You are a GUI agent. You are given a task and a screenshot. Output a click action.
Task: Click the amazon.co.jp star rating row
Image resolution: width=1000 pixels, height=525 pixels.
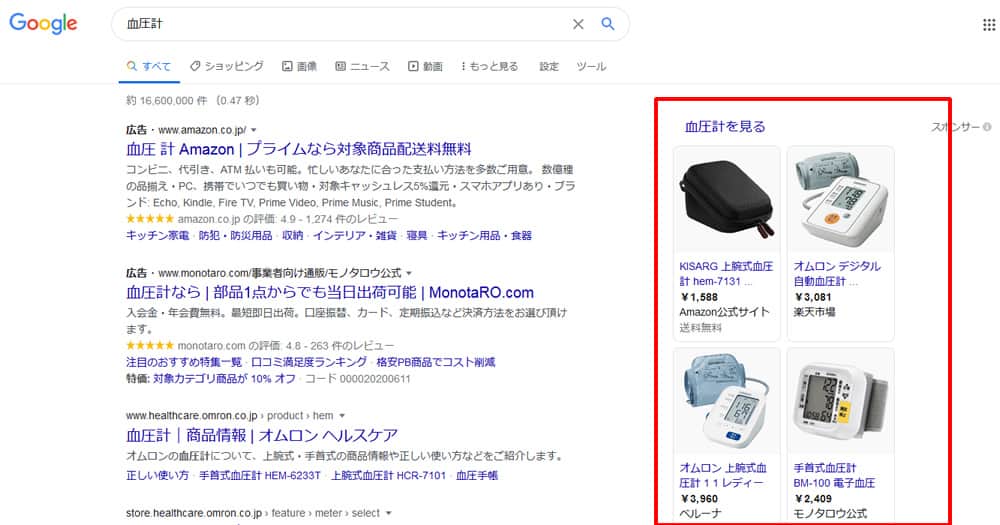tap(261, 219)
